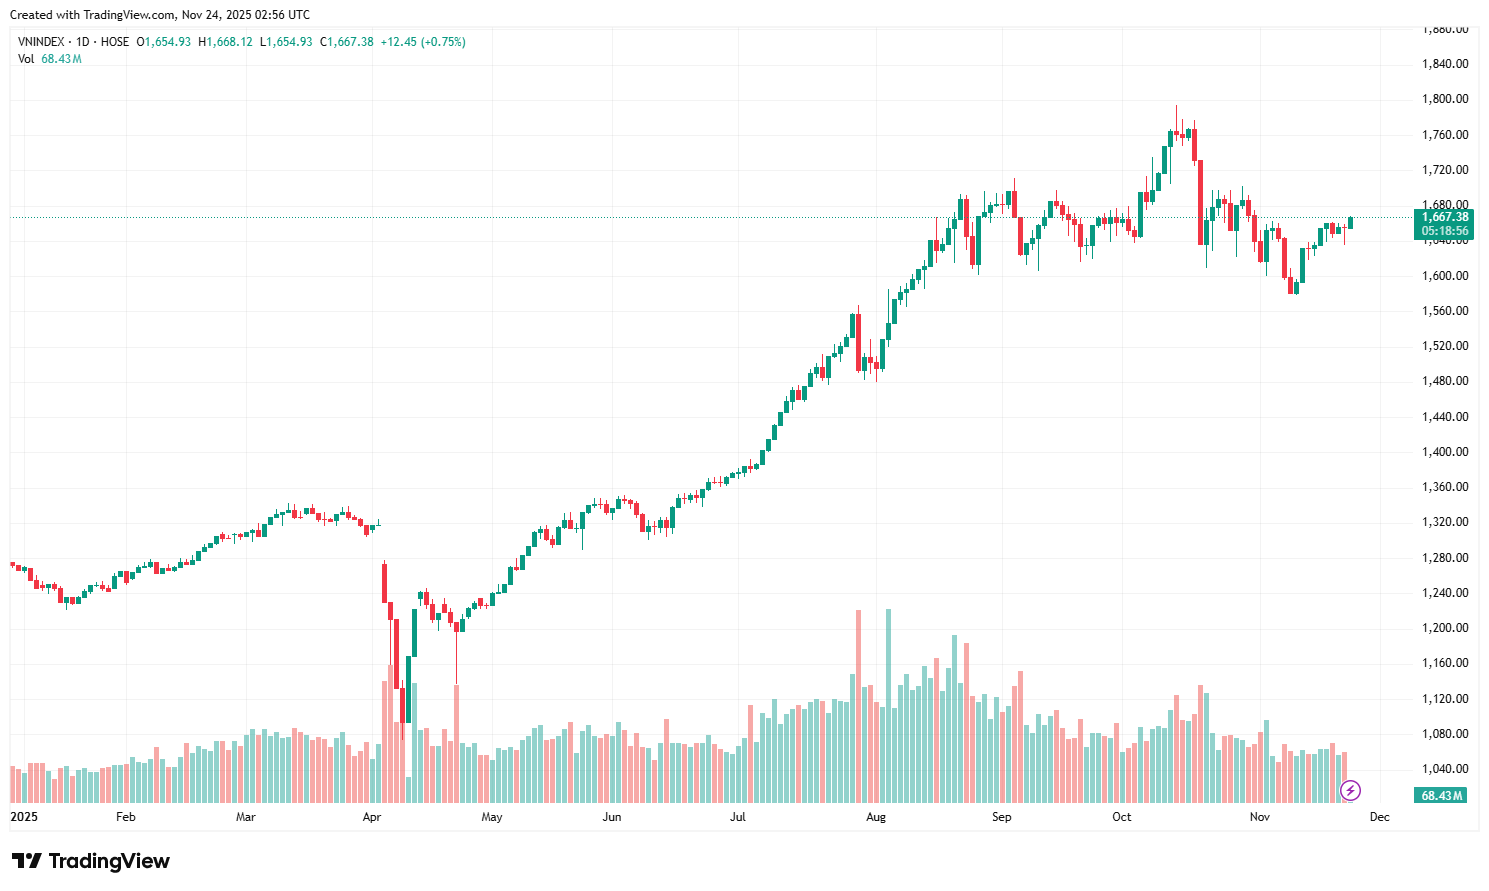Click the high price H1,668.12 value

[x=226, y=42]
